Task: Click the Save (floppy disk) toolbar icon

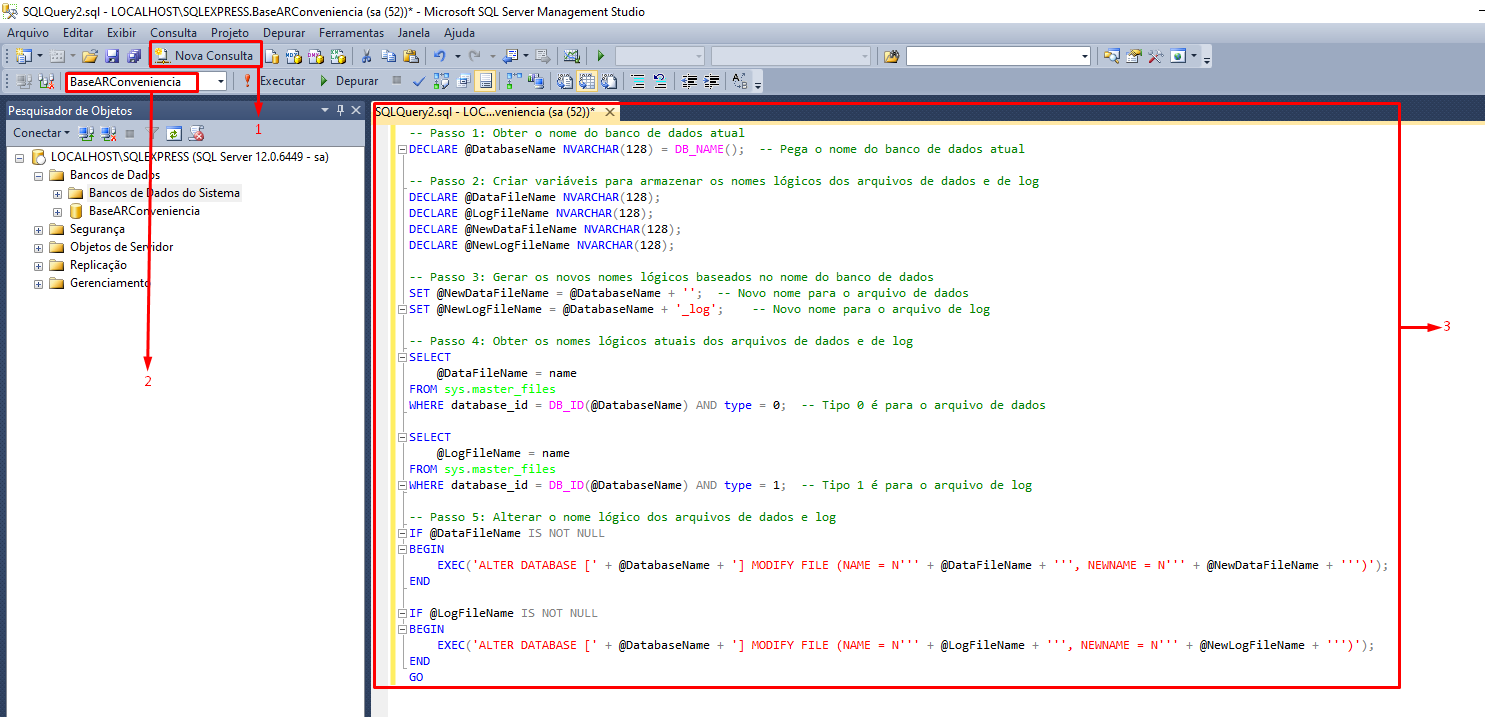Action: click(x=111, y=56)
